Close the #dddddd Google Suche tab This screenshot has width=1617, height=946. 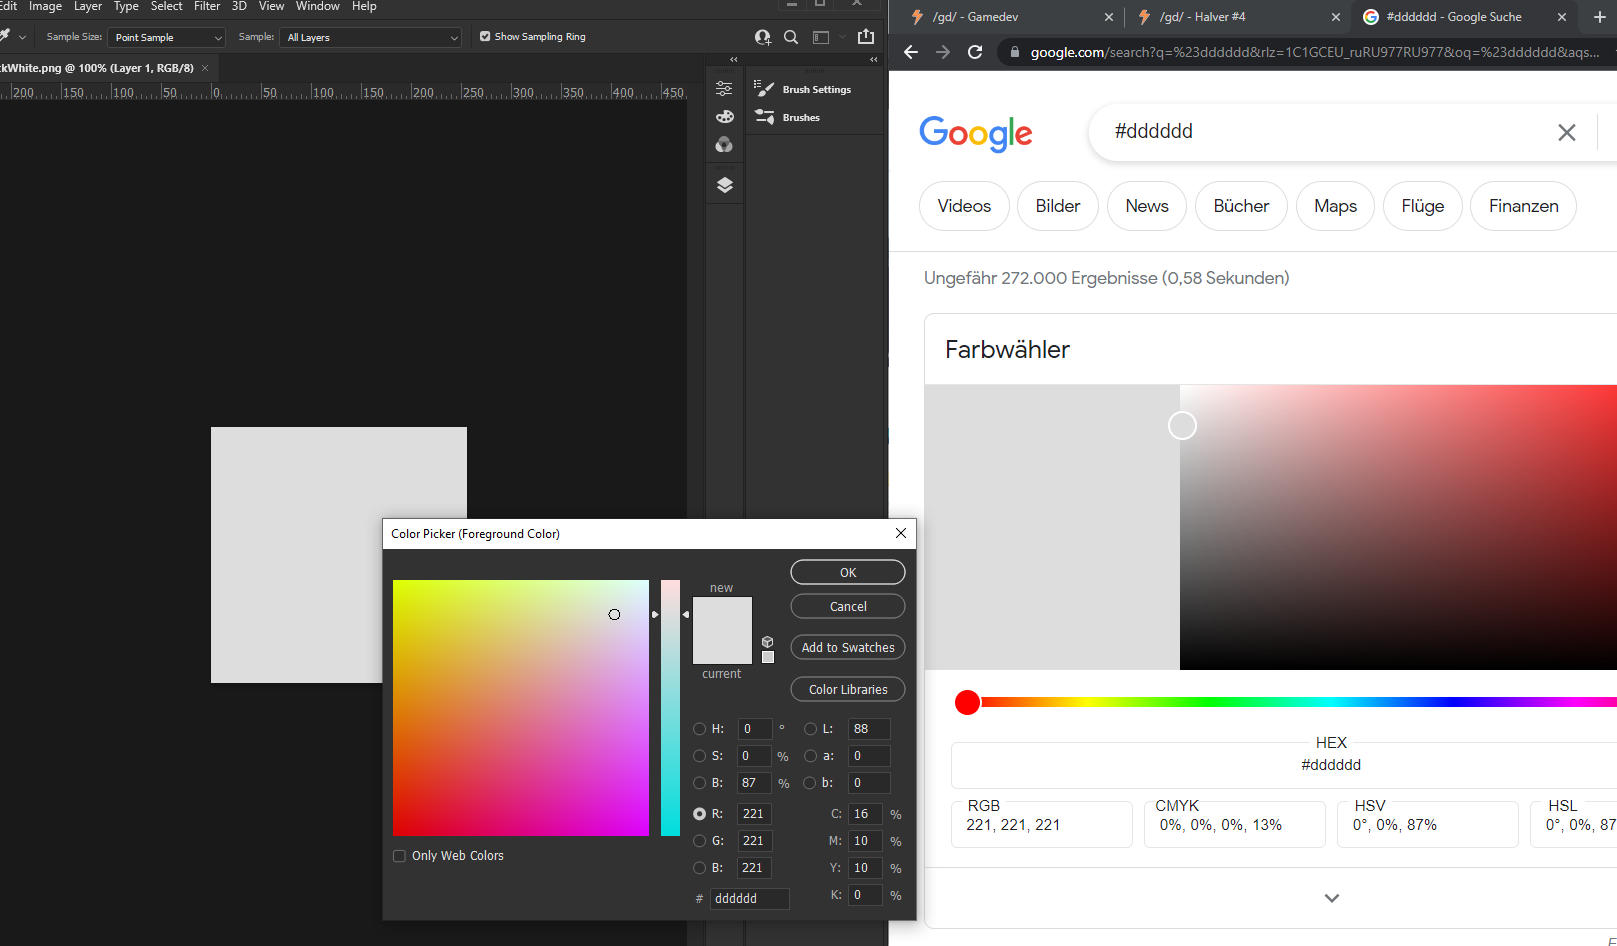point(1562,17)
